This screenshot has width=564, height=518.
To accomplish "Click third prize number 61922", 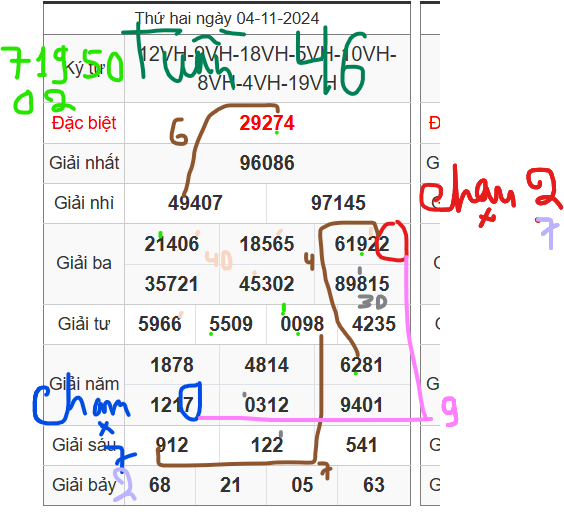I will point(362,244).
